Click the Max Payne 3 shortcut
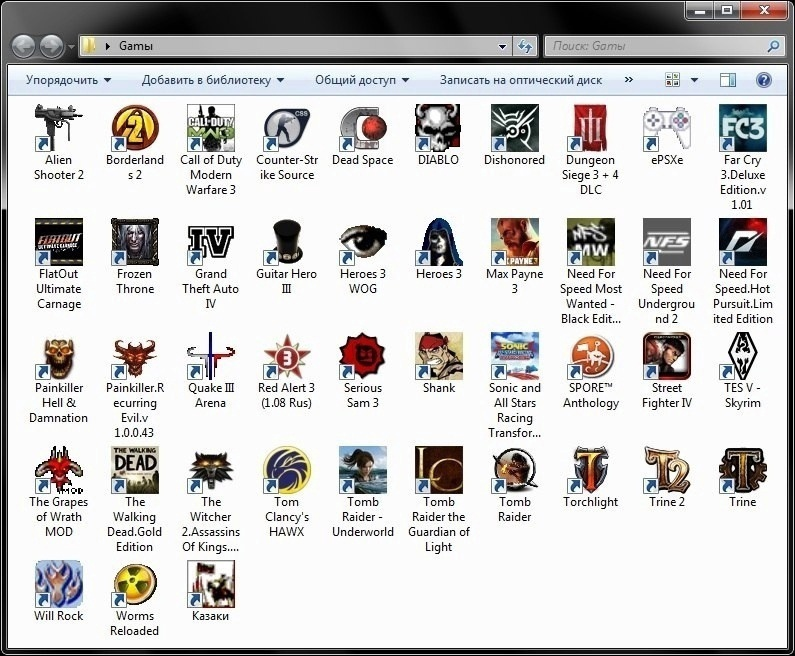Image resolution: width=795 pixels, height=656 pixels. (515, 242)
